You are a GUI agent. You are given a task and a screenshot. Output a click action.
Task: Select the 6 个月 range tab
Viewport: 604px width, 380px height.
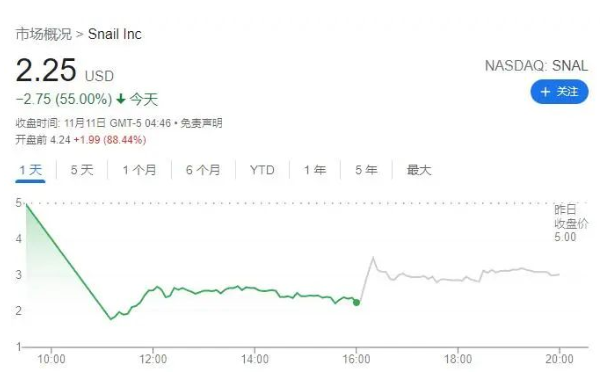coord(203,170)
